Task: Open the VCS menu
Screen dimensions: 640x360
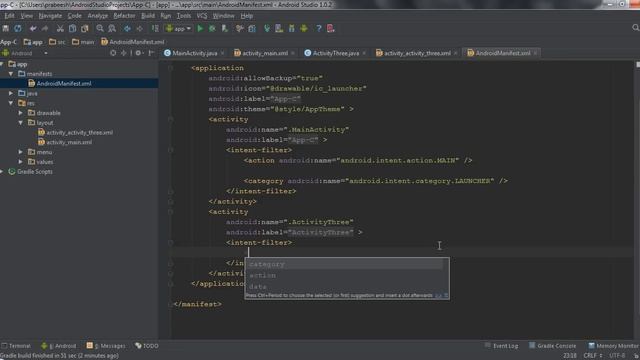Action: 202,16
